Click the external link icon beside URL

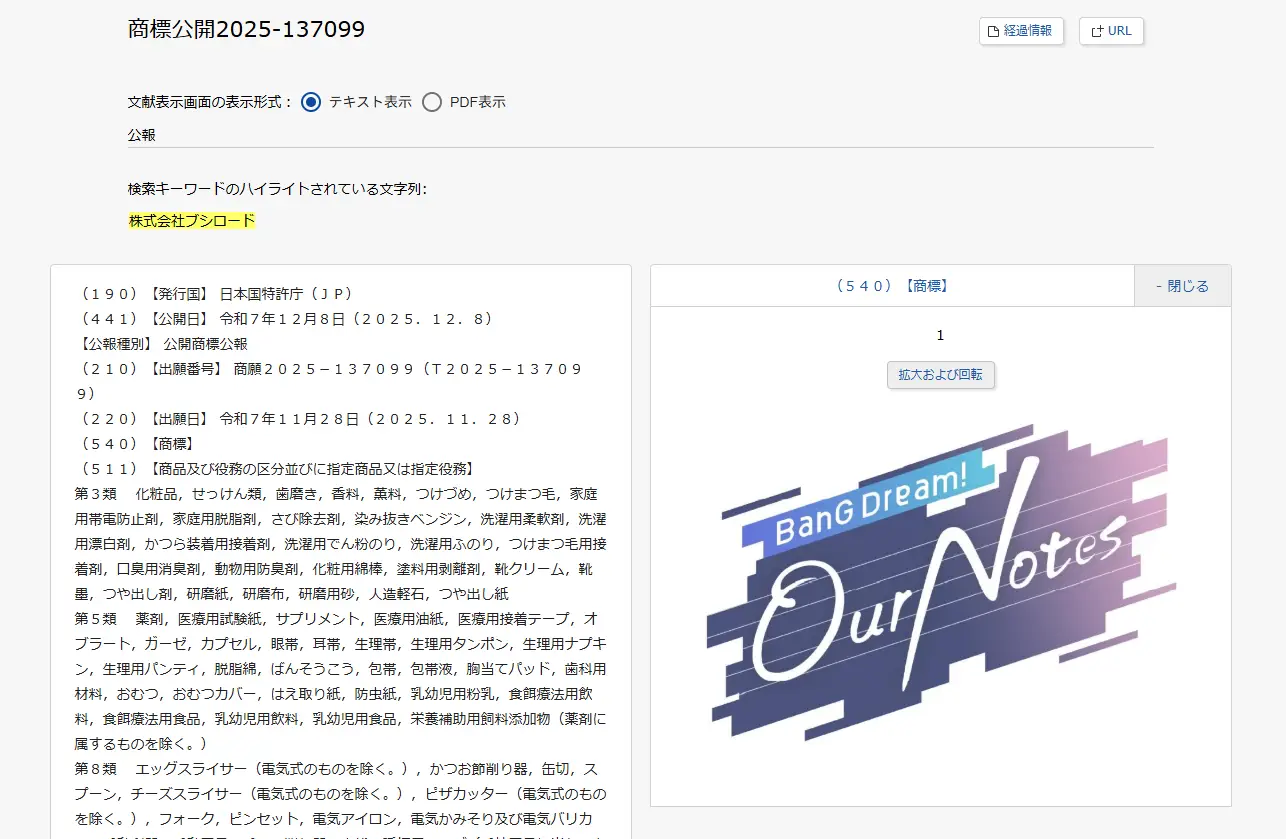tap(1097, 31)
